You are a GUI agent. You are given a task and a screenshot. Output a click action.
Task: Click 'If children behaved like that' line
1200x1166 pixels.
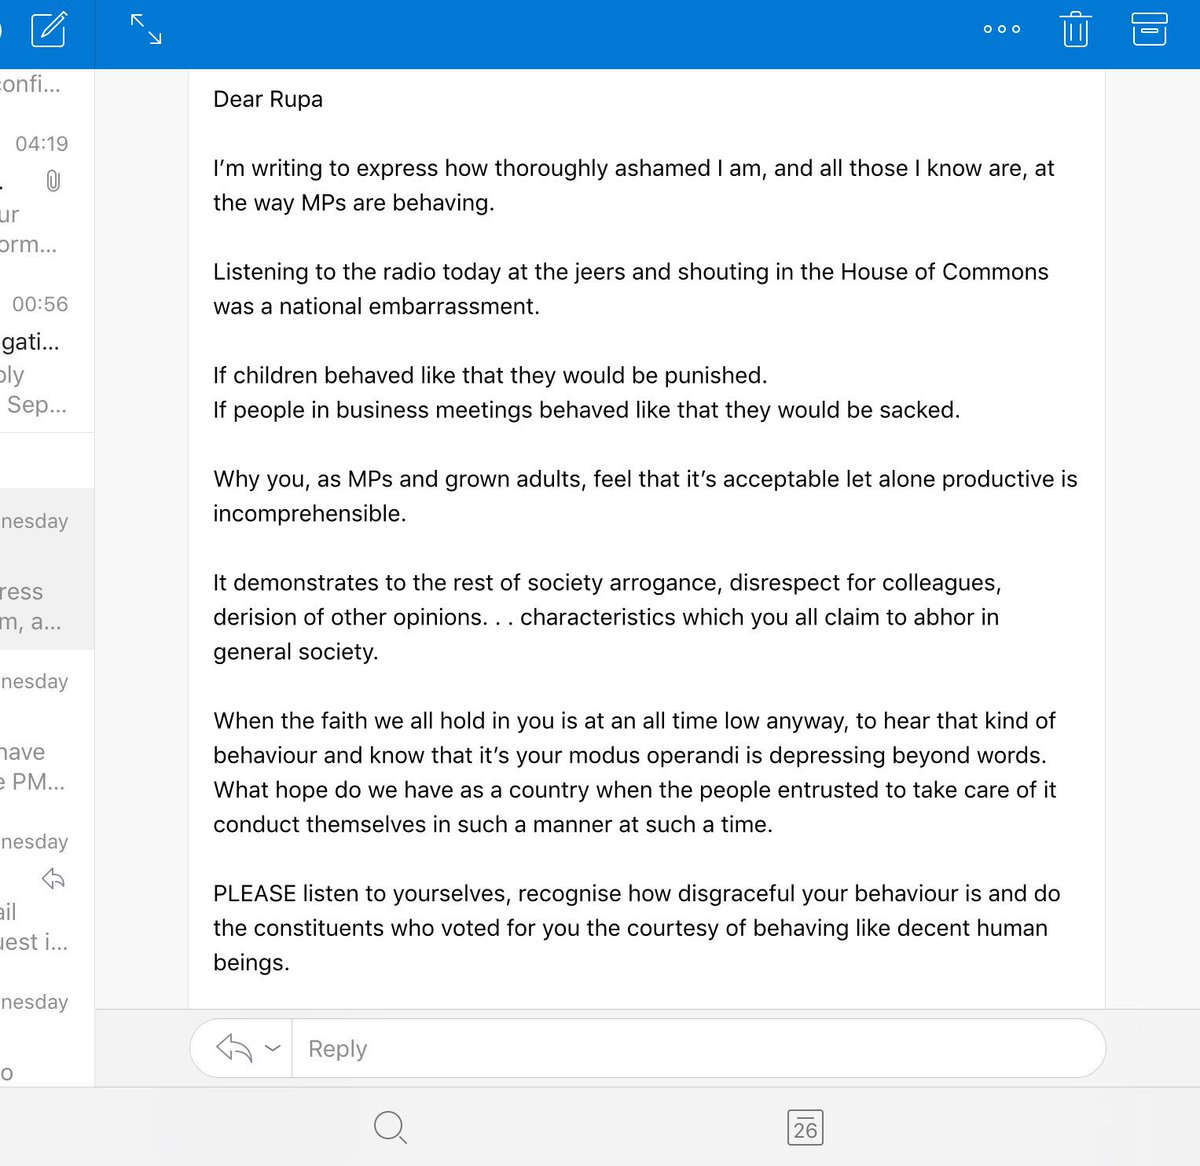click(x=490, y=375)
